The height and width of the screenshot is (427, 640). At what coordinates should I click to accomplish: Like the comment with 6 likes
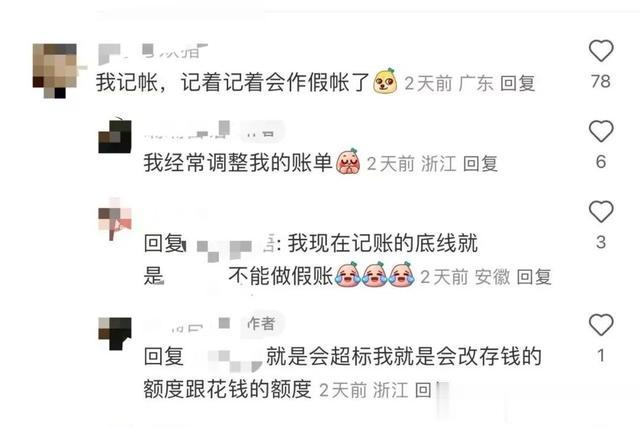click(601, 131)
